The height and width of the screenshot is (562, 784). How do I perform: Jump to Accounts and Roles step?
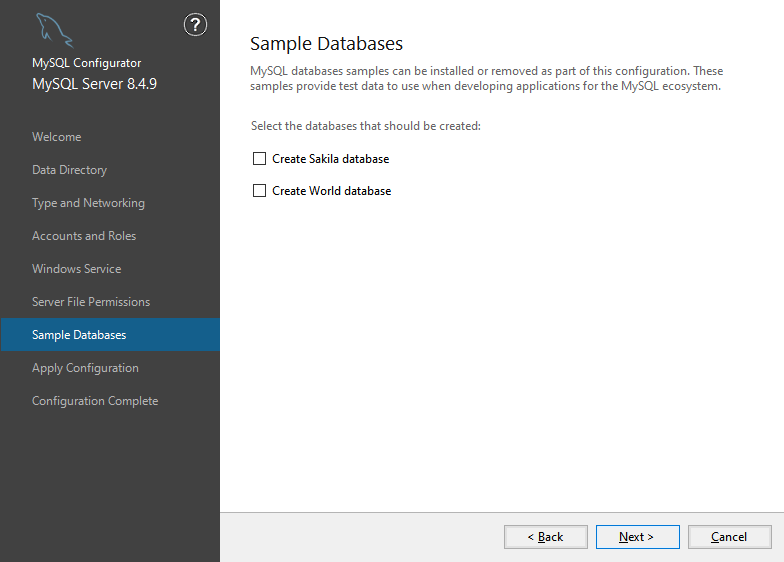point(84,236)
